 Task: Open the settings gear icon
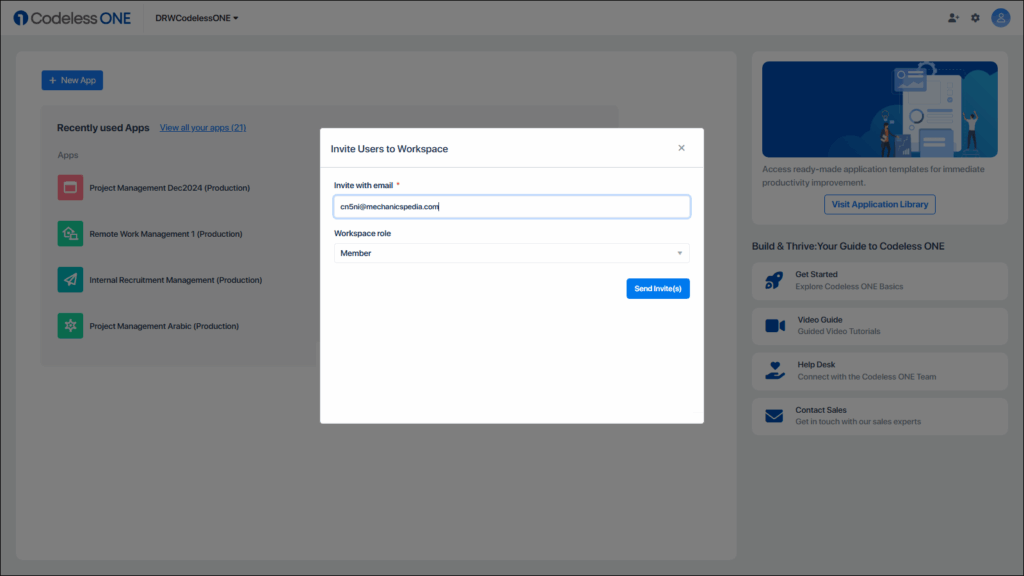(x=975, y=18)
